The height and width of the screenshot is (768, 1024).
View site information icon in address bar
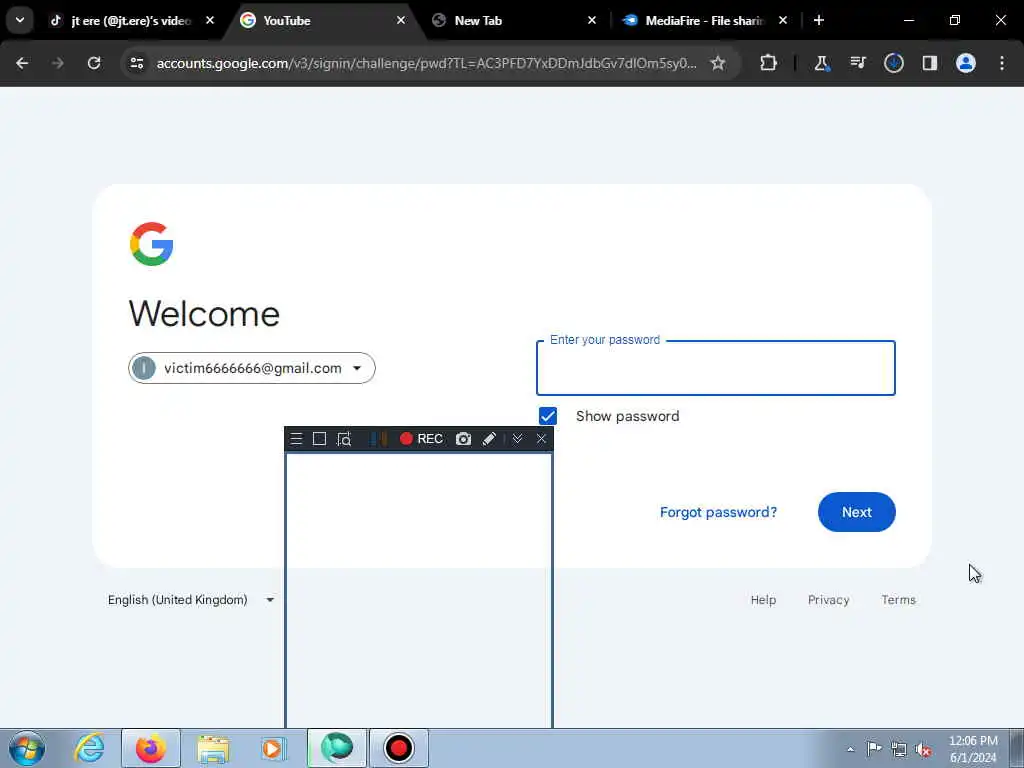[136, 63]
